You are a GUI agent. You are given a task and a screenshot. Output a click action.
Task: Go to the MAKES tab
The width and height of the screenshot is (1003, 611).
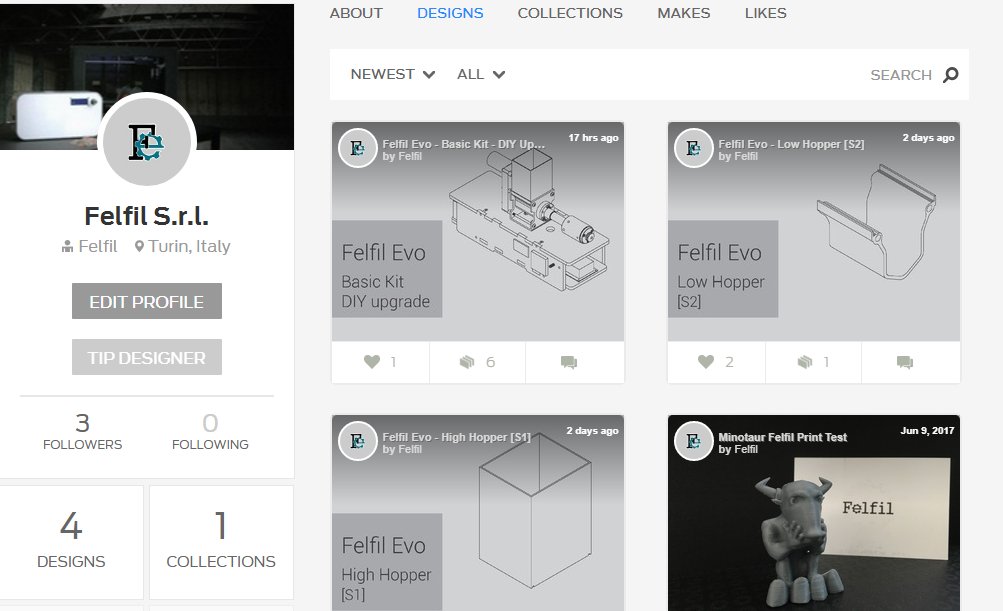click(x=684, y=13)
